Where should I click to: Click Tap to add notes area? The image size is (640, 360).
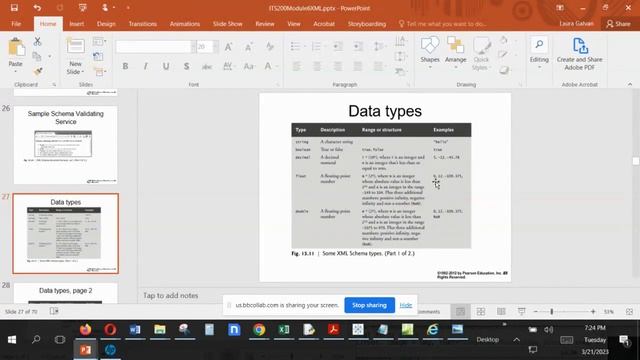click(171, 296)
